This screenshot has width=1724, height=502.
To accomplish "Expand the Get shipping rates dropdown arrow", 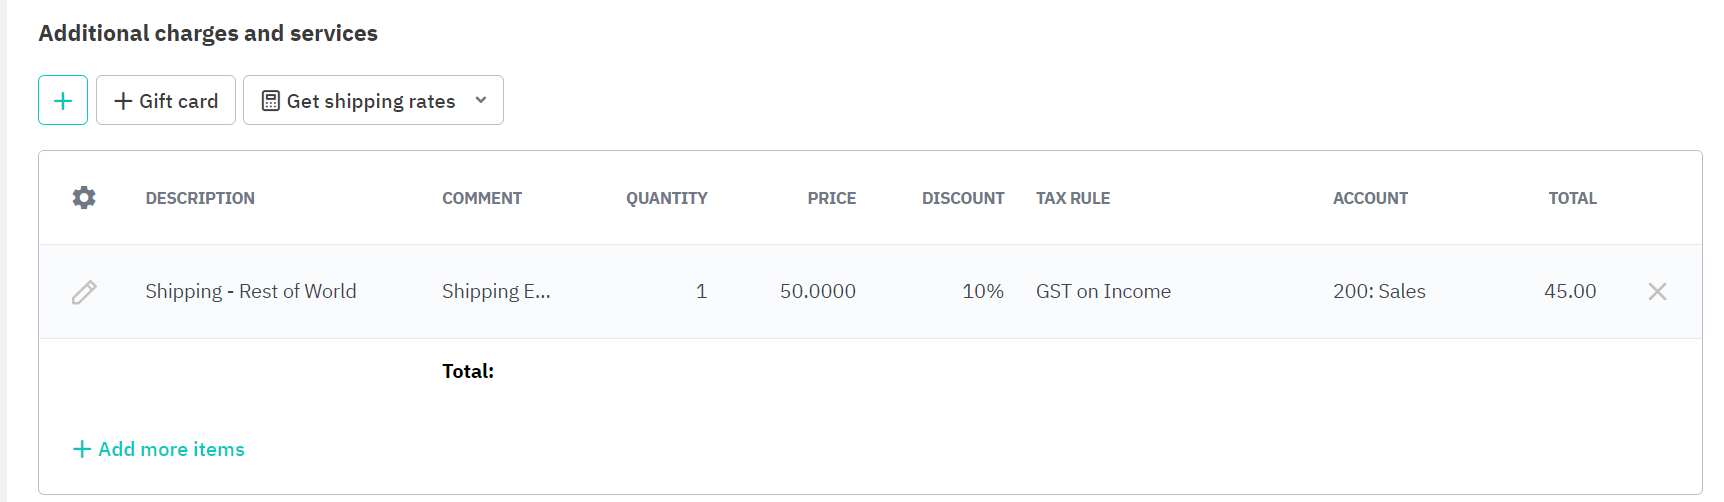I will [x=481, y=100].
